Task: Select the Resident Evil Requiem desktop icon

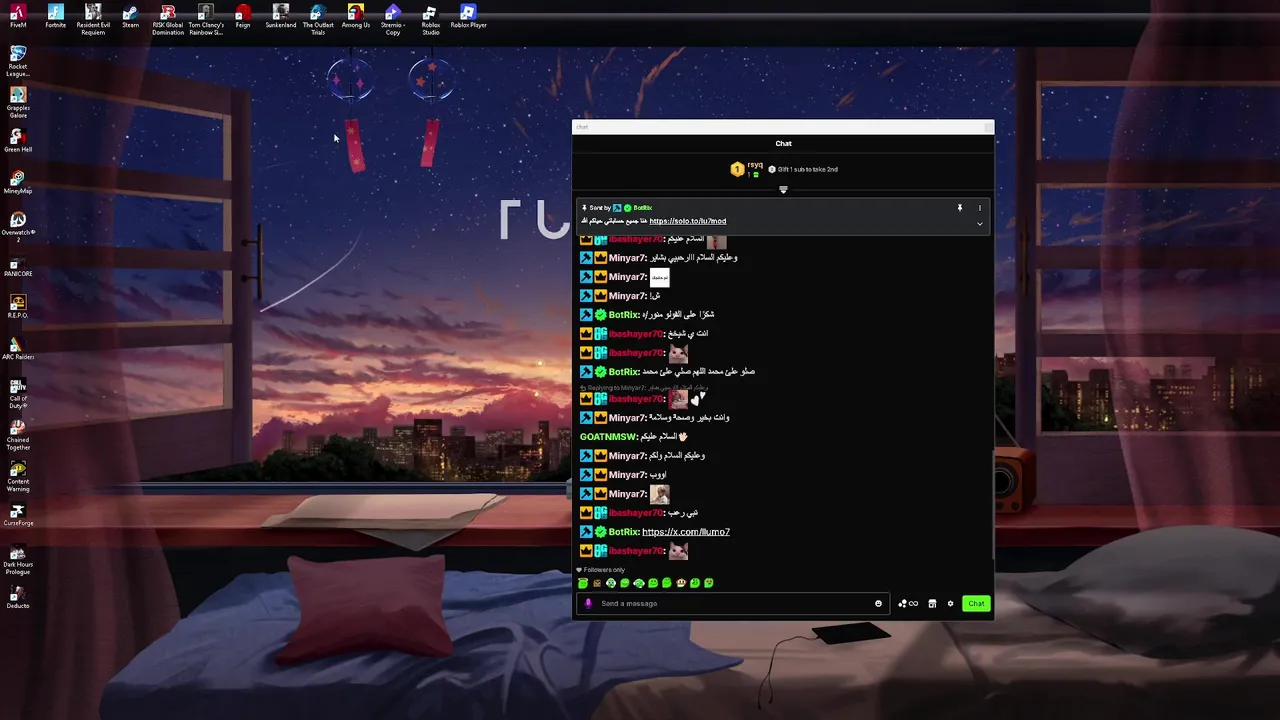Action: (93, 19)
